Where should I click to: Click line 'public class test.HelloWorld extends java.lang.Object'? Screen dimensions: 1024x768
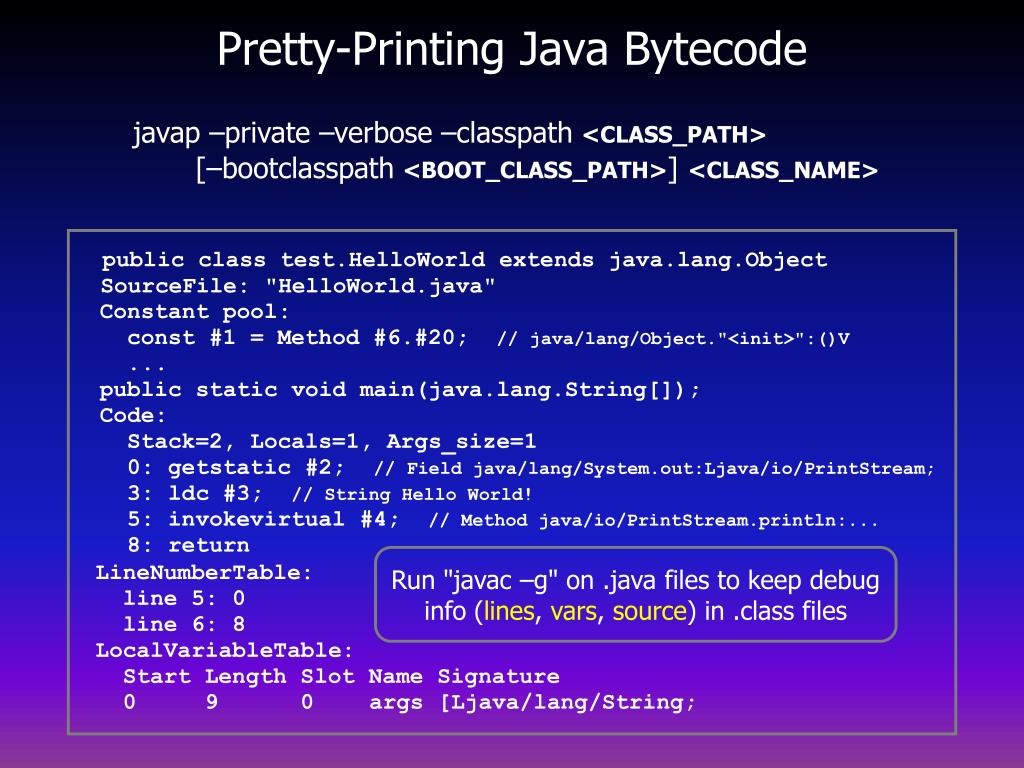(x=464, y=260)
